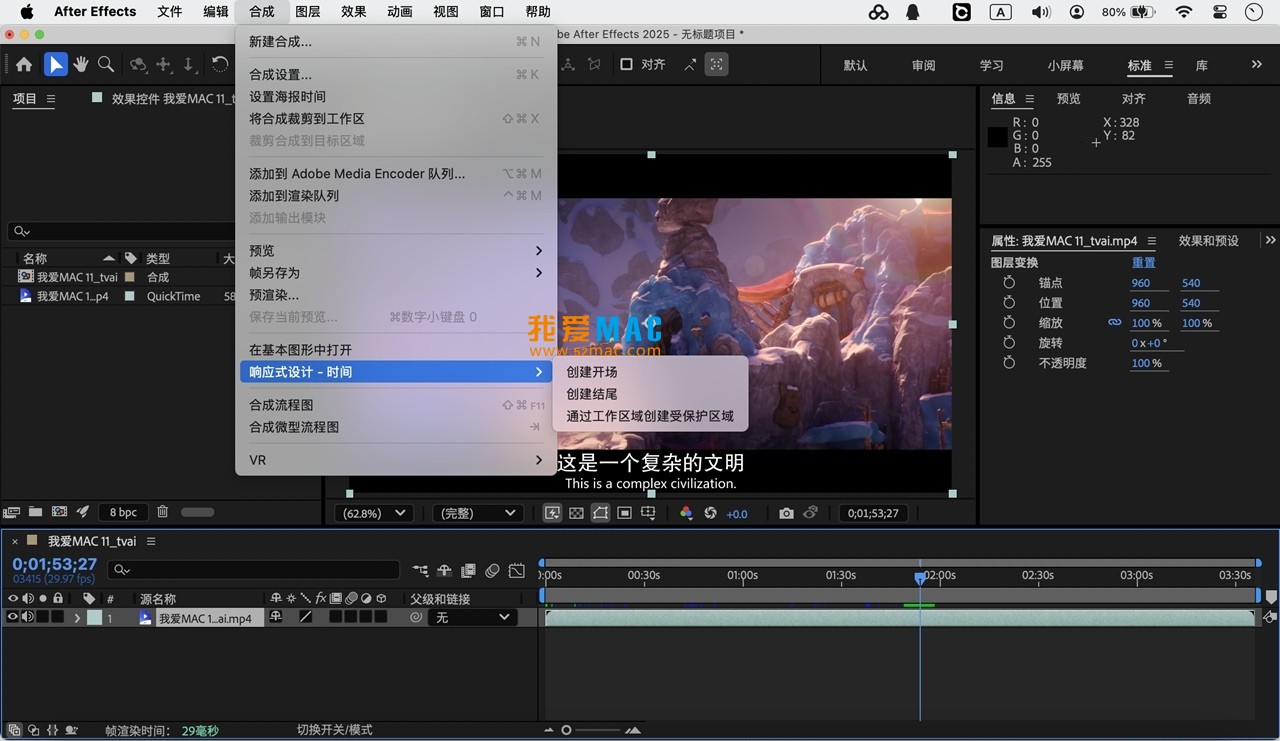
Task: Select the Orbit camera tool
Action: tap(138, 64)
